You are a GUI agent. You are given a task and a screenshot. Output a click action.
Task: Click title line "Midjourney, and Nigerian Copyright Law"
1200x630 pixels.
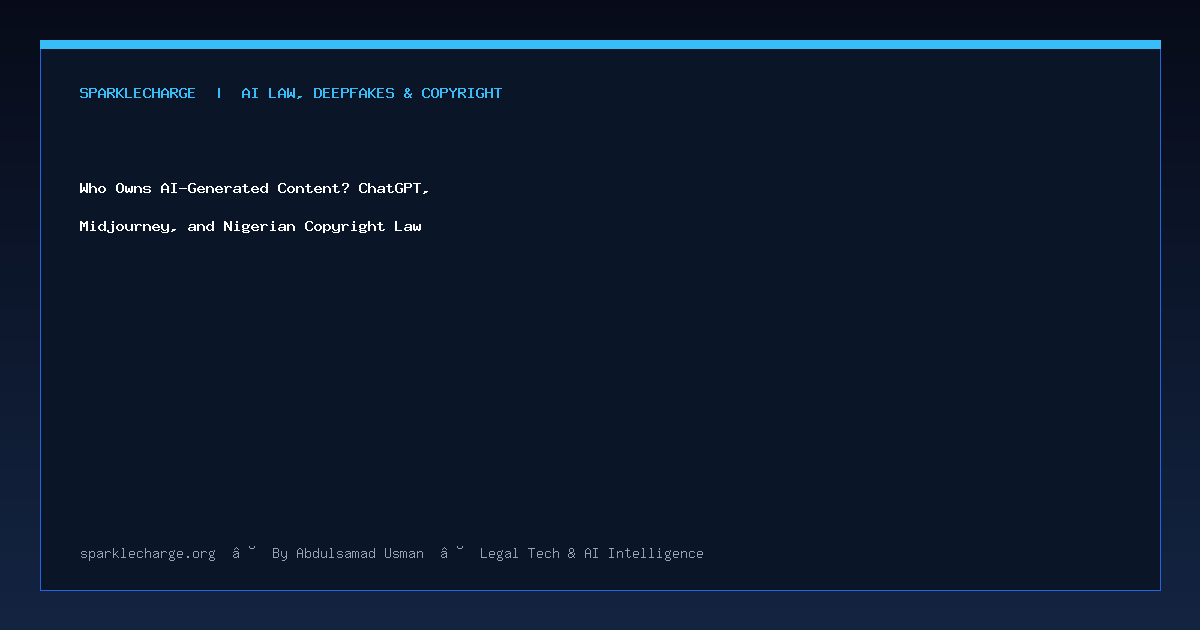251,226
